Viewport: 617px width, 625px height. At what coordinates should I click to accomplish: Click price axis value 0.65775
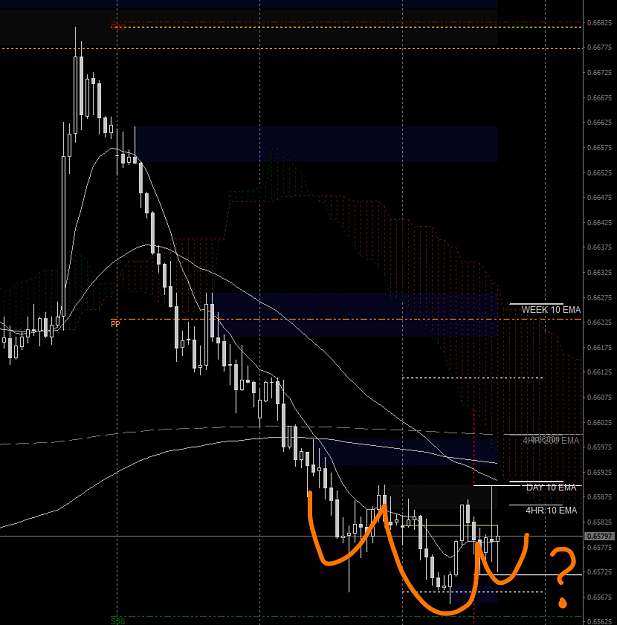599,547
